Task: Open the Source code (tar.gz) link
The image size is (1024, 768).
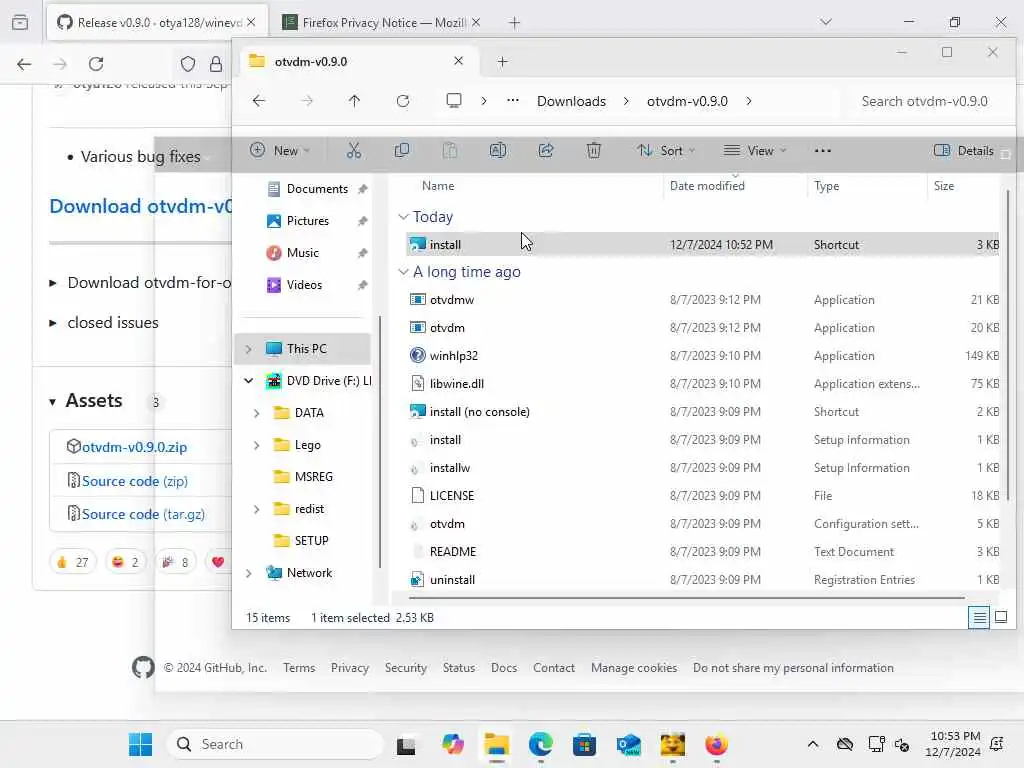Action: [143, 515]
